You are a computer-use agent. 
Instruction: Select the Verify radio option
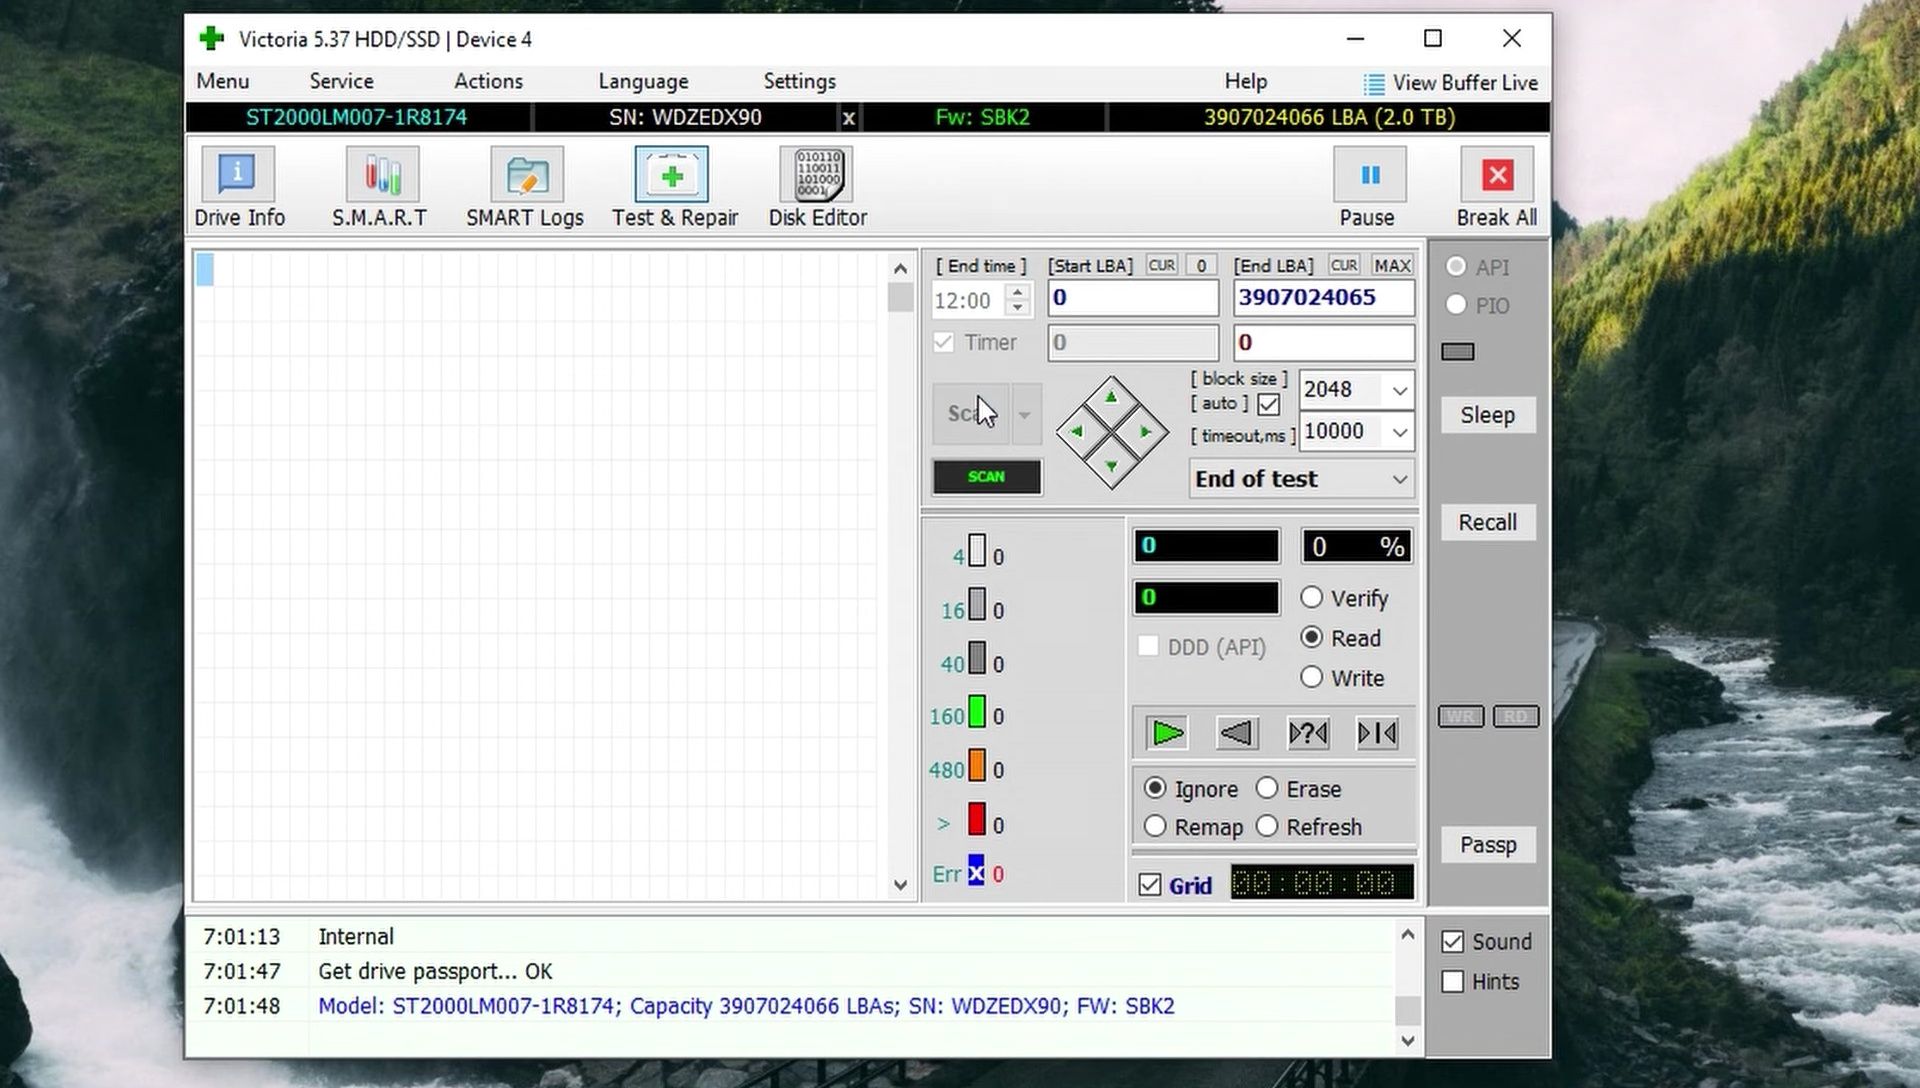(1311, 597)
